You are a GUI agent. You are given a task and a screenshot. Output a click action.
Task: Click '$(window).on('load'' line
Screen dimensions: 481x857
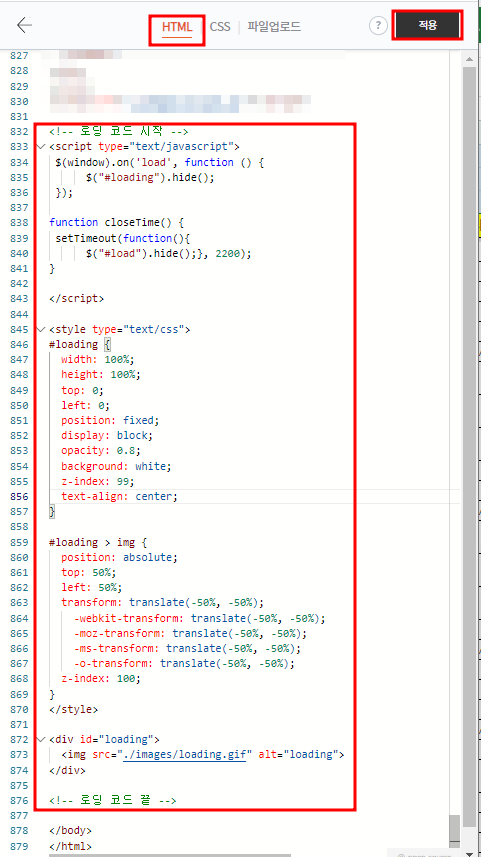[x=160, y=162]
